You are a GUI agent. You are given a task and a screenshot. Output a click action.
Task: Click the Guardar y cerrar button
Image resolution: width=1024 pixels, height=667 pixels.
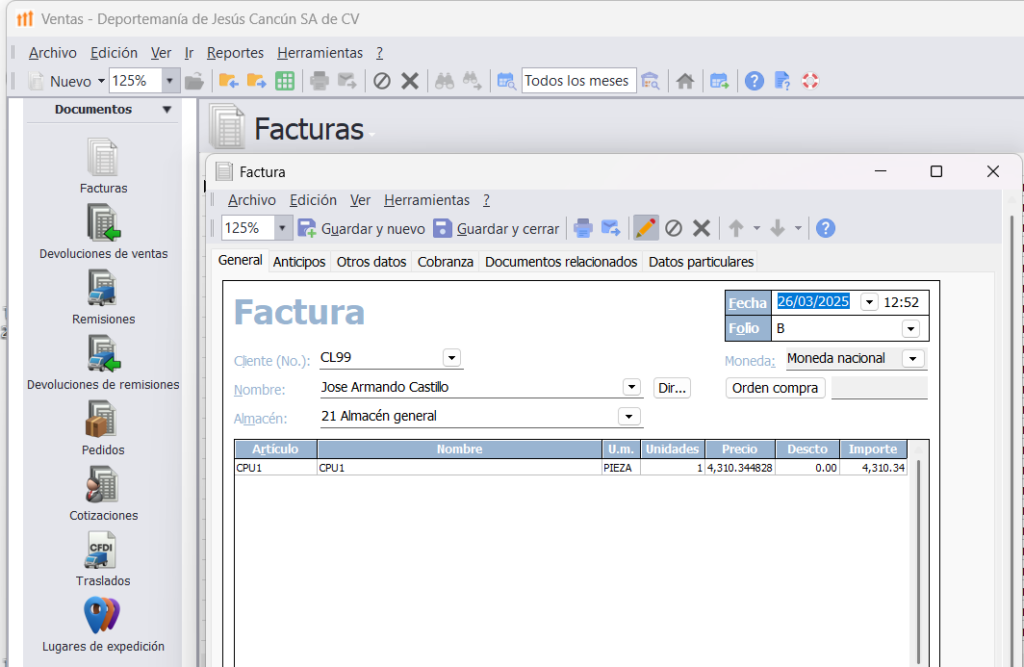click(x=496, y=229)
